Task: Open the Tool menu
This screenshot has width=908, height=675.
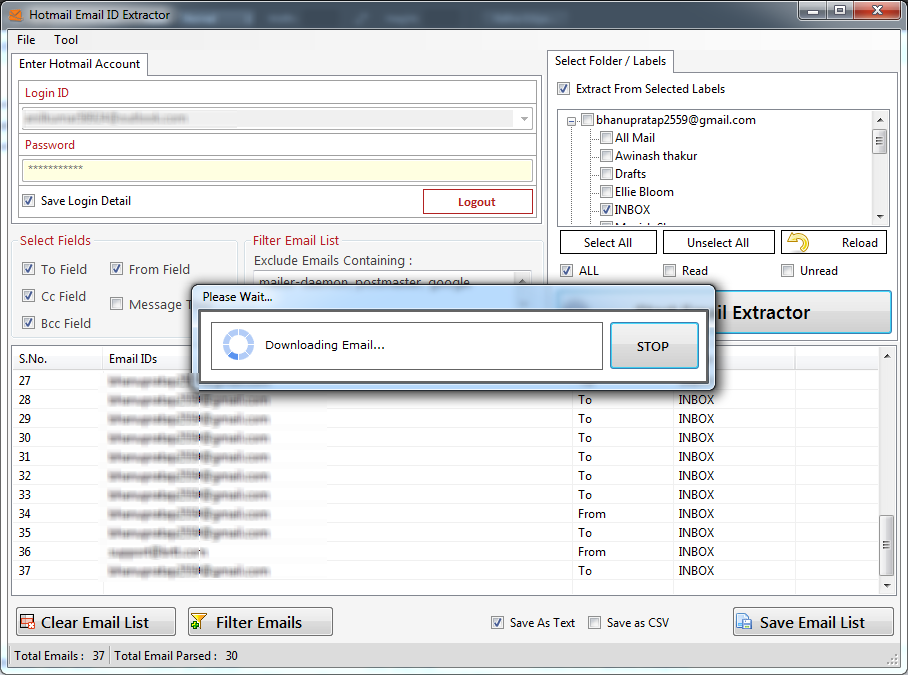Action: click(66, 40)
